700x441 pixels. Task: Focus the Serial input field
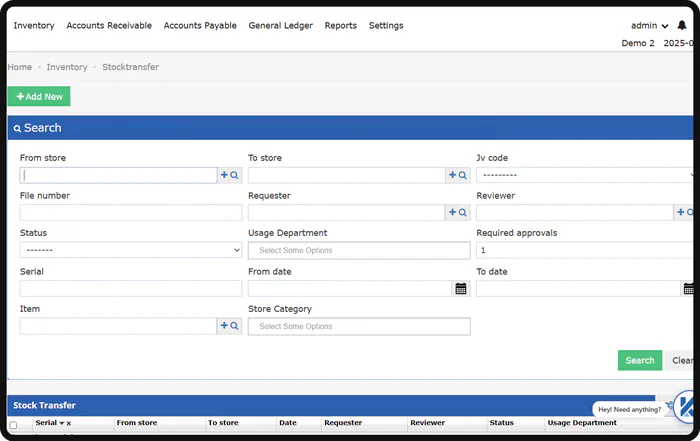131,289
